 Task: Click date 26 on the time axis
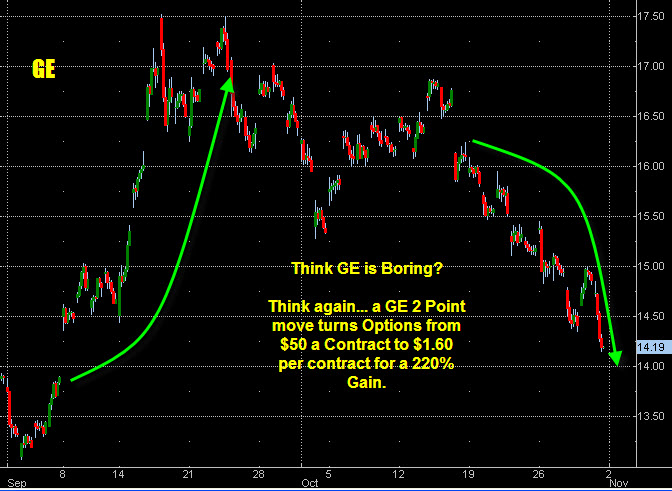point(540,471)
